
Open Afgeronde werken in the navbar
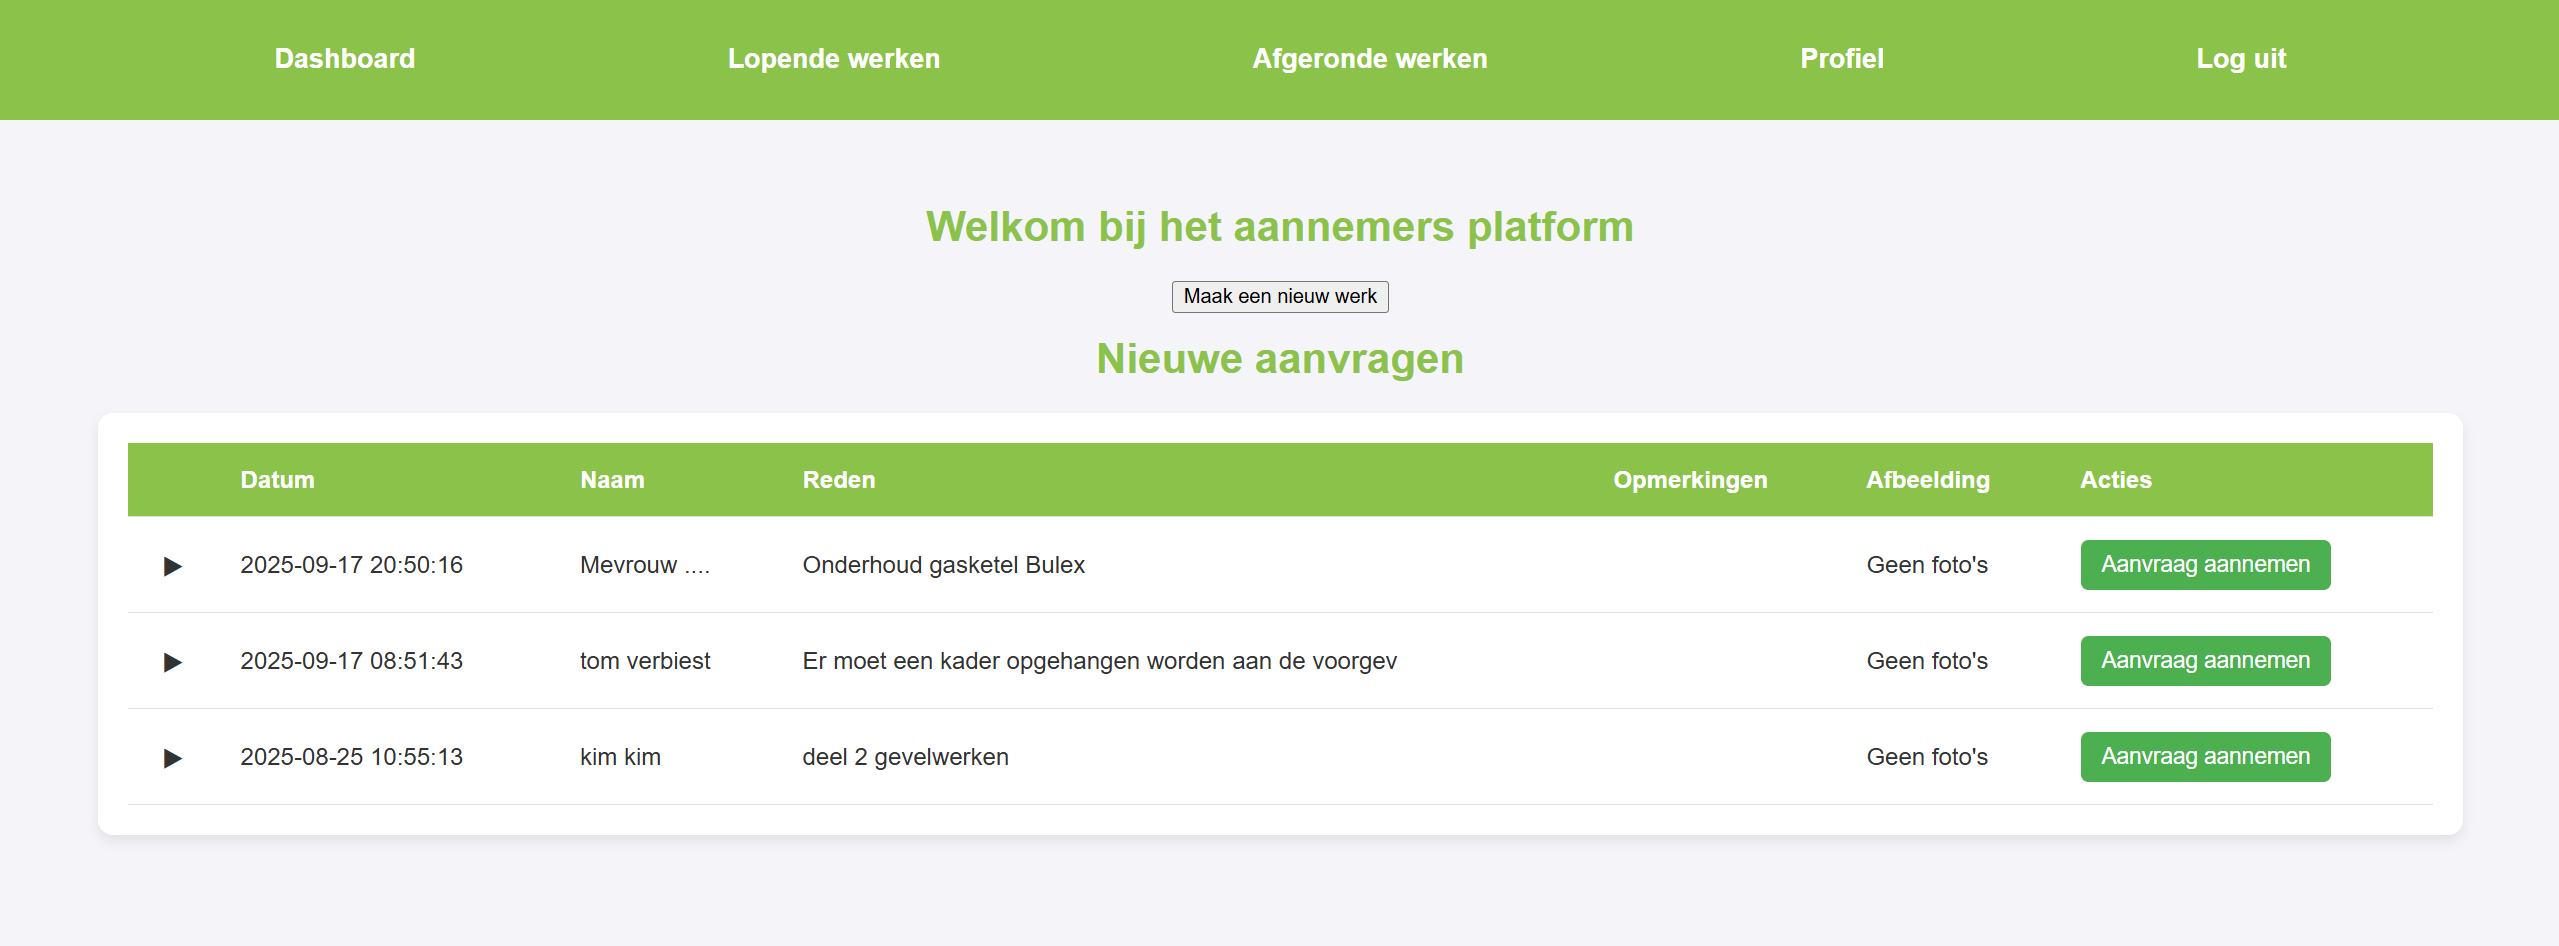pos(1369,59)
